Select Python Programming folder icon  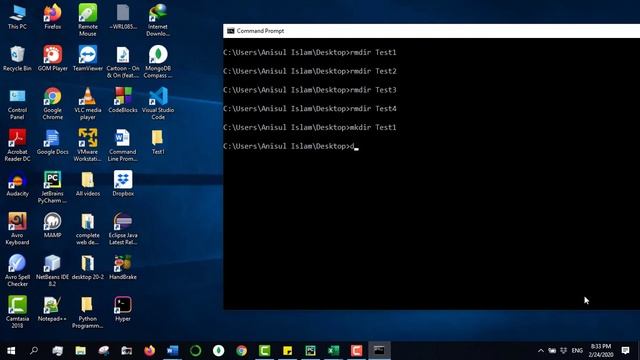tap(88, 312)
